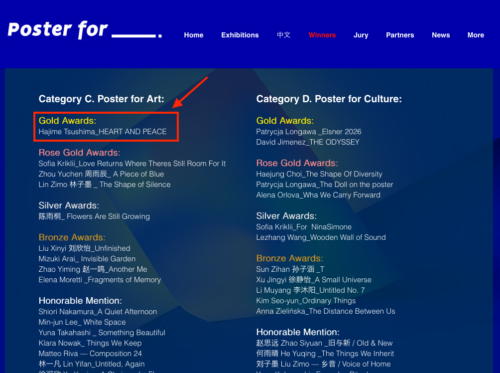Click David Jimenez_THE ODYSSEY entry
500x373 pixels.
[308, 142]
